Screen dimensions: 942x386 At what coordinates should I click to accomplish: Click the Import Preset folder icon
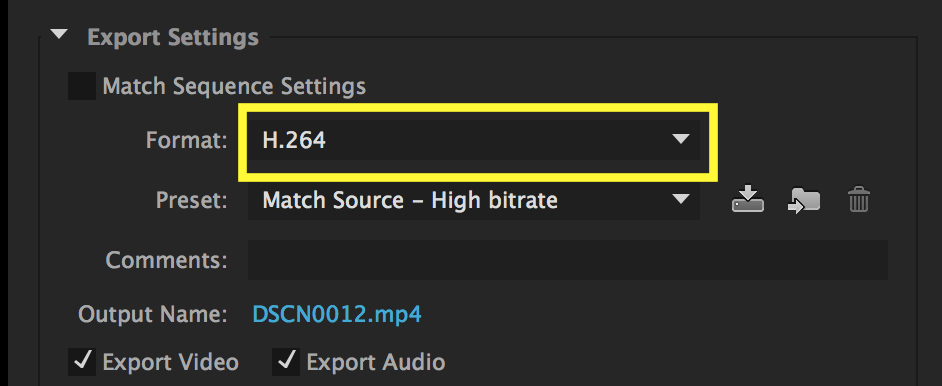(x=804, y=200)
